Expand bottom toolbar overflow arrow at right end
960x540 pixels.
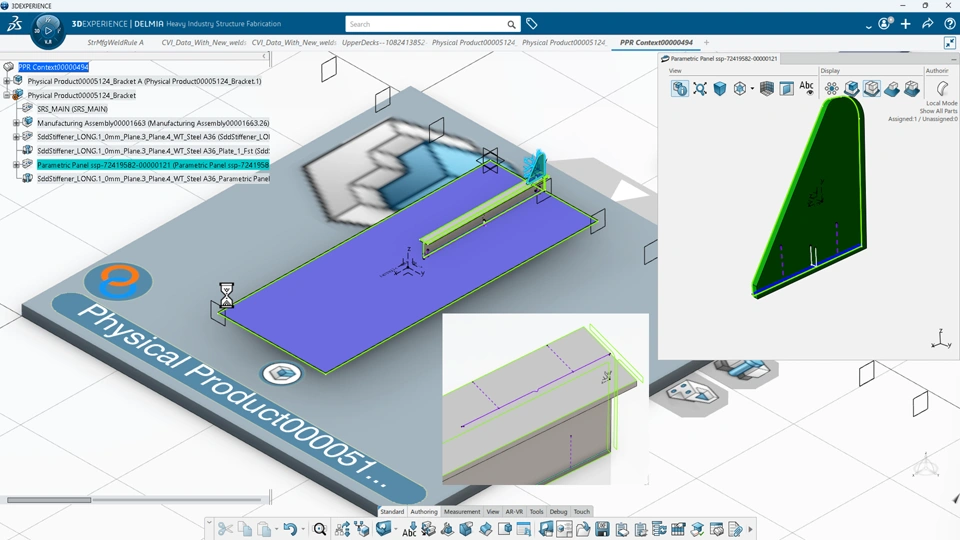pyautogui.click(x=750, y=529)
